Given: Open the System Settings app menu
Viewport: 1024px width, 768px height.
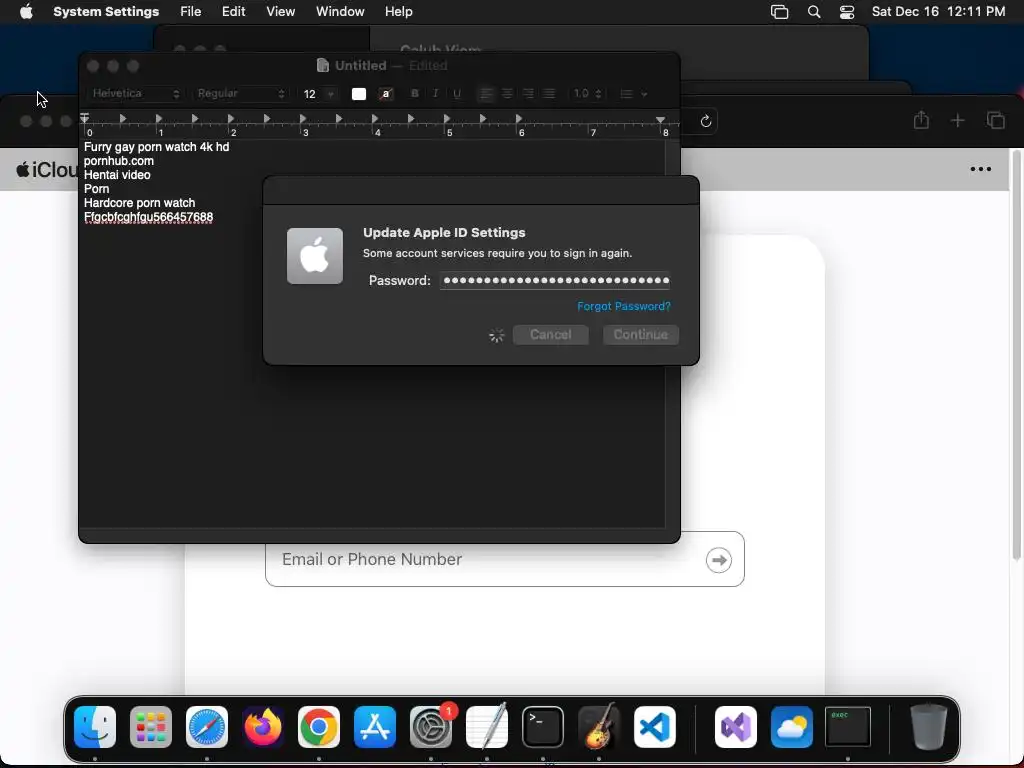Looking at the screenshot, I should click(x=106, y=12).
